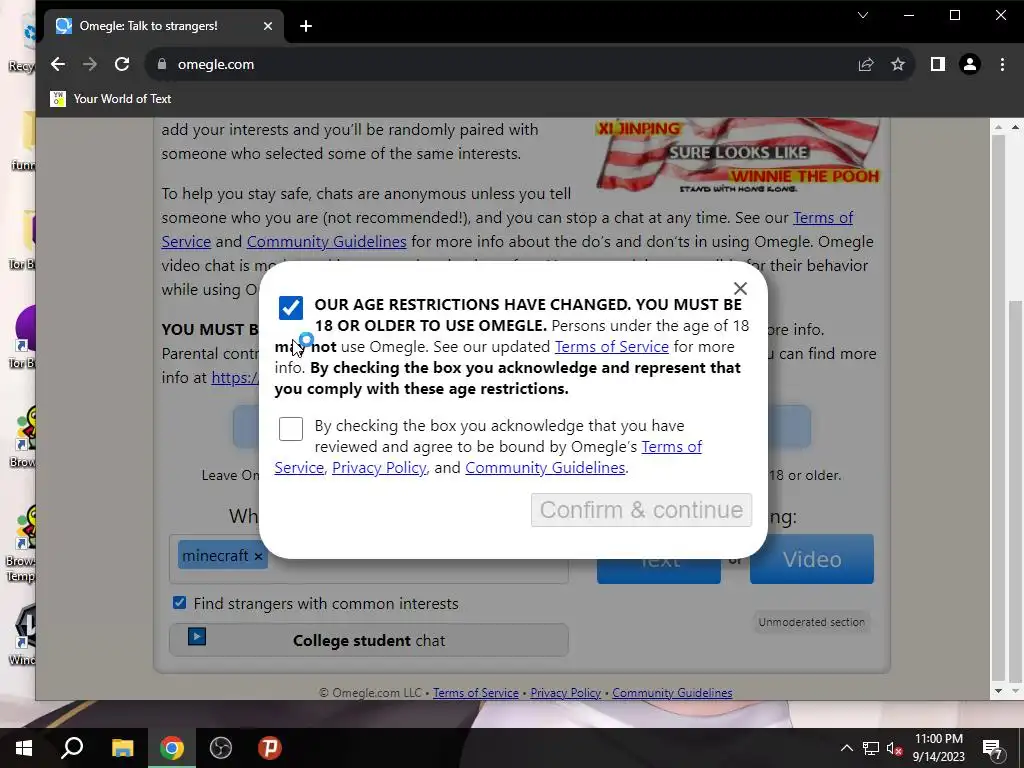Image resolution: width=1024 pixels, height=768 pixels.
Task: Toggle Find strangers with common interests
Action: point(180,603)
